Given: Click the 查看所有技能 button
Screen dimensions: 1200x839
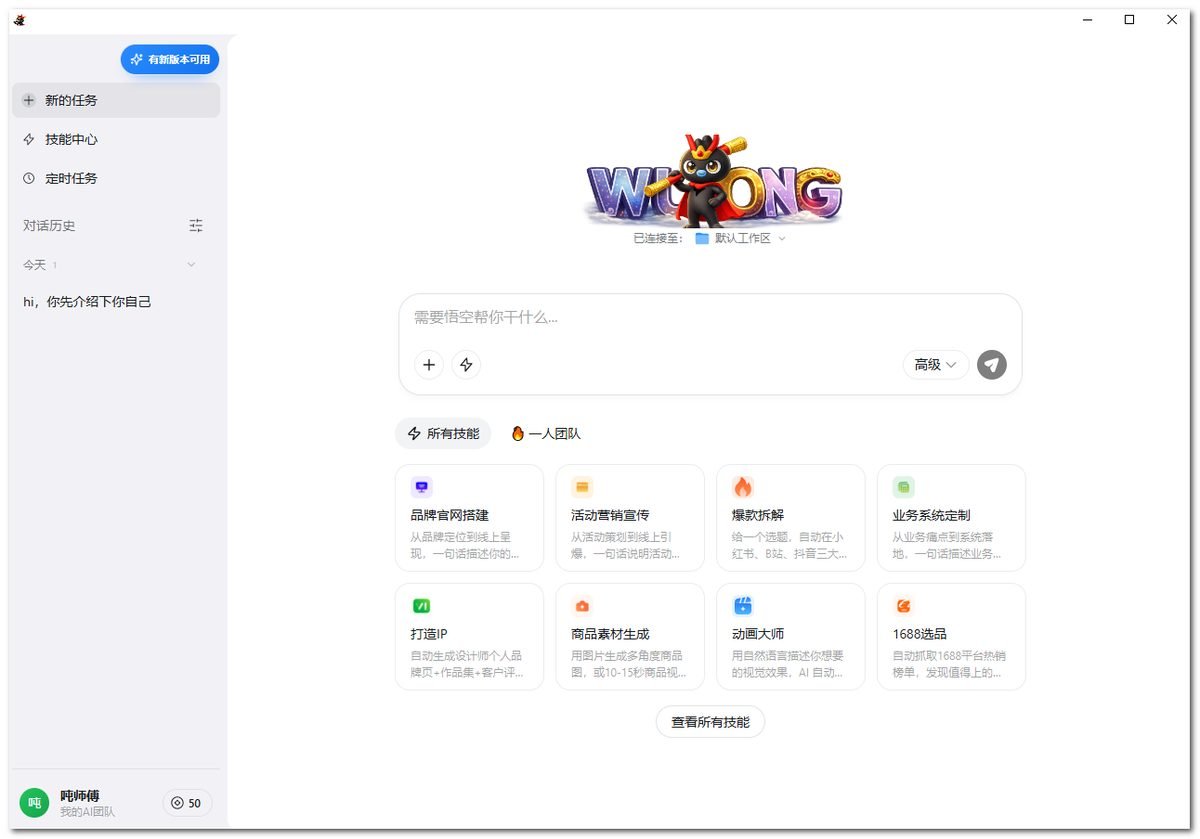Looking at the screenshot, I should point(710,722).
